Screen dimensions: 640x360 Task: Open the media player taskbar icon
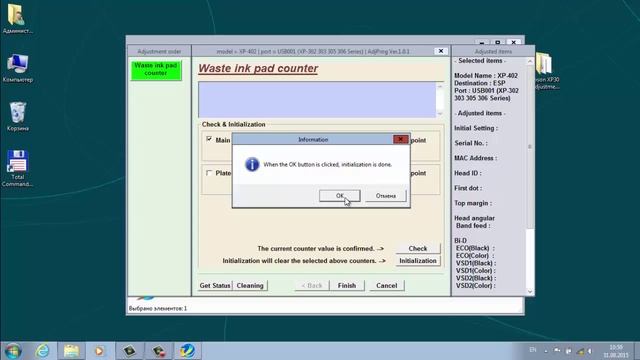tap(99, 351)
